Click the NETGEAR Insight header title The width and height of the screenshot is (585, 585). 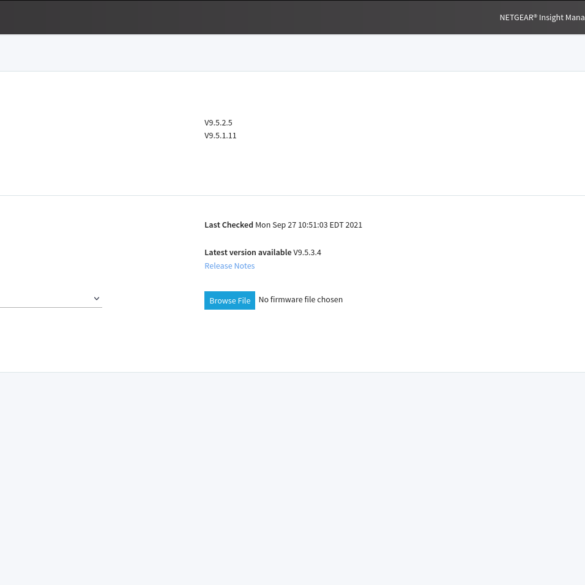[542, 18]
